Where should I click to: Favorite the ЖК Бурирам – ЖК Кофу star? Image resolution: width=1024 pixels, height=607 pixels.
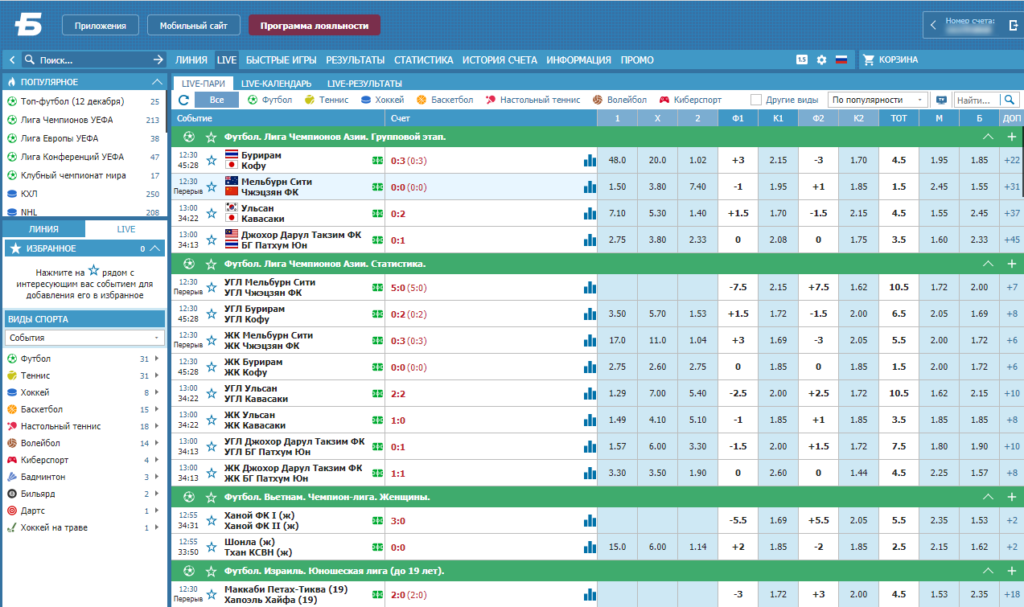click(211, 367)
